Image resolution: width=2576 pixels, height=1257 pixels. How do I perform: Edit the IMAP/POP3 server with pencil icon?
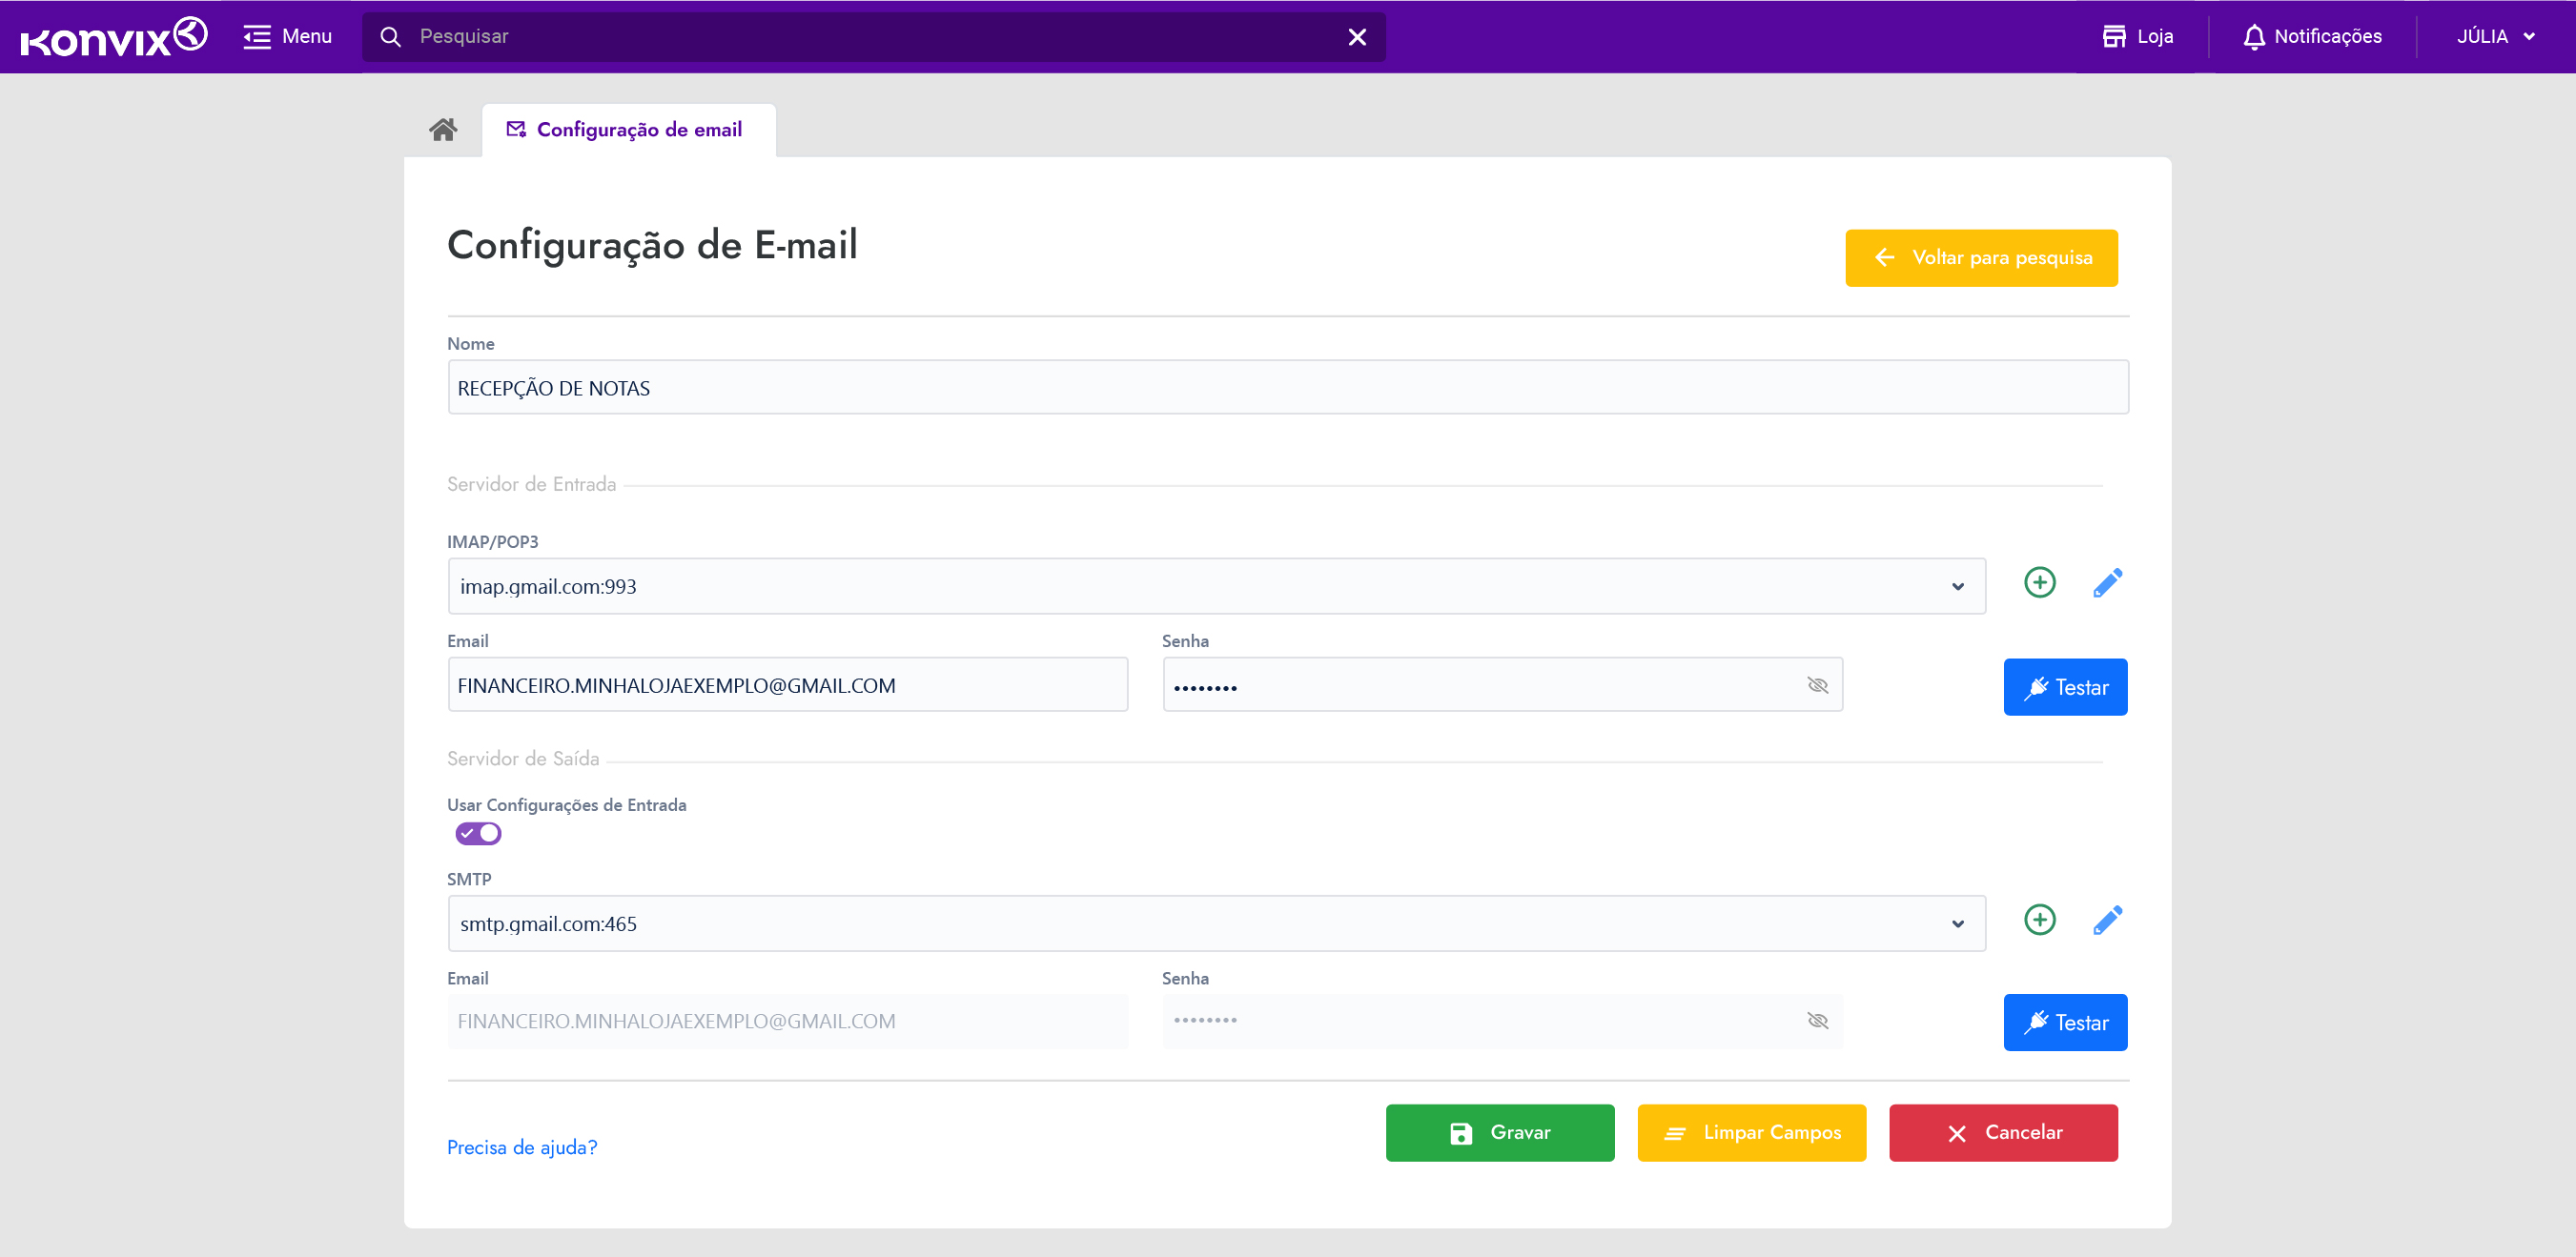coord(2107,583)
